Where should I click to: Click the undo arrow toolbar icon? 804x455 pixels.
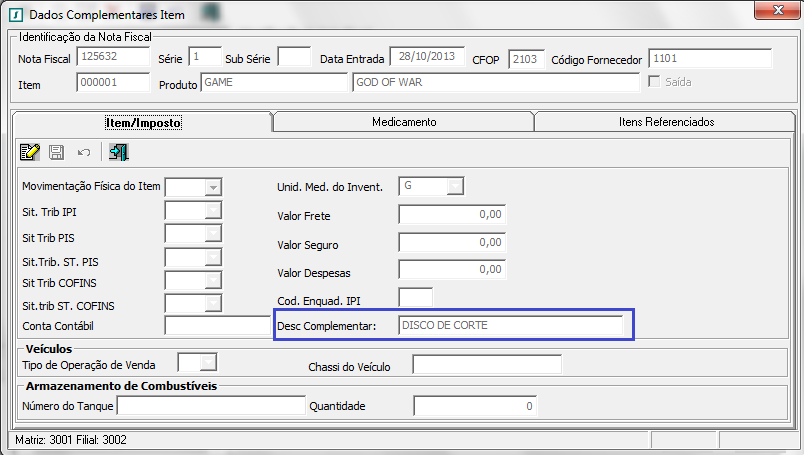click(84, 152)
